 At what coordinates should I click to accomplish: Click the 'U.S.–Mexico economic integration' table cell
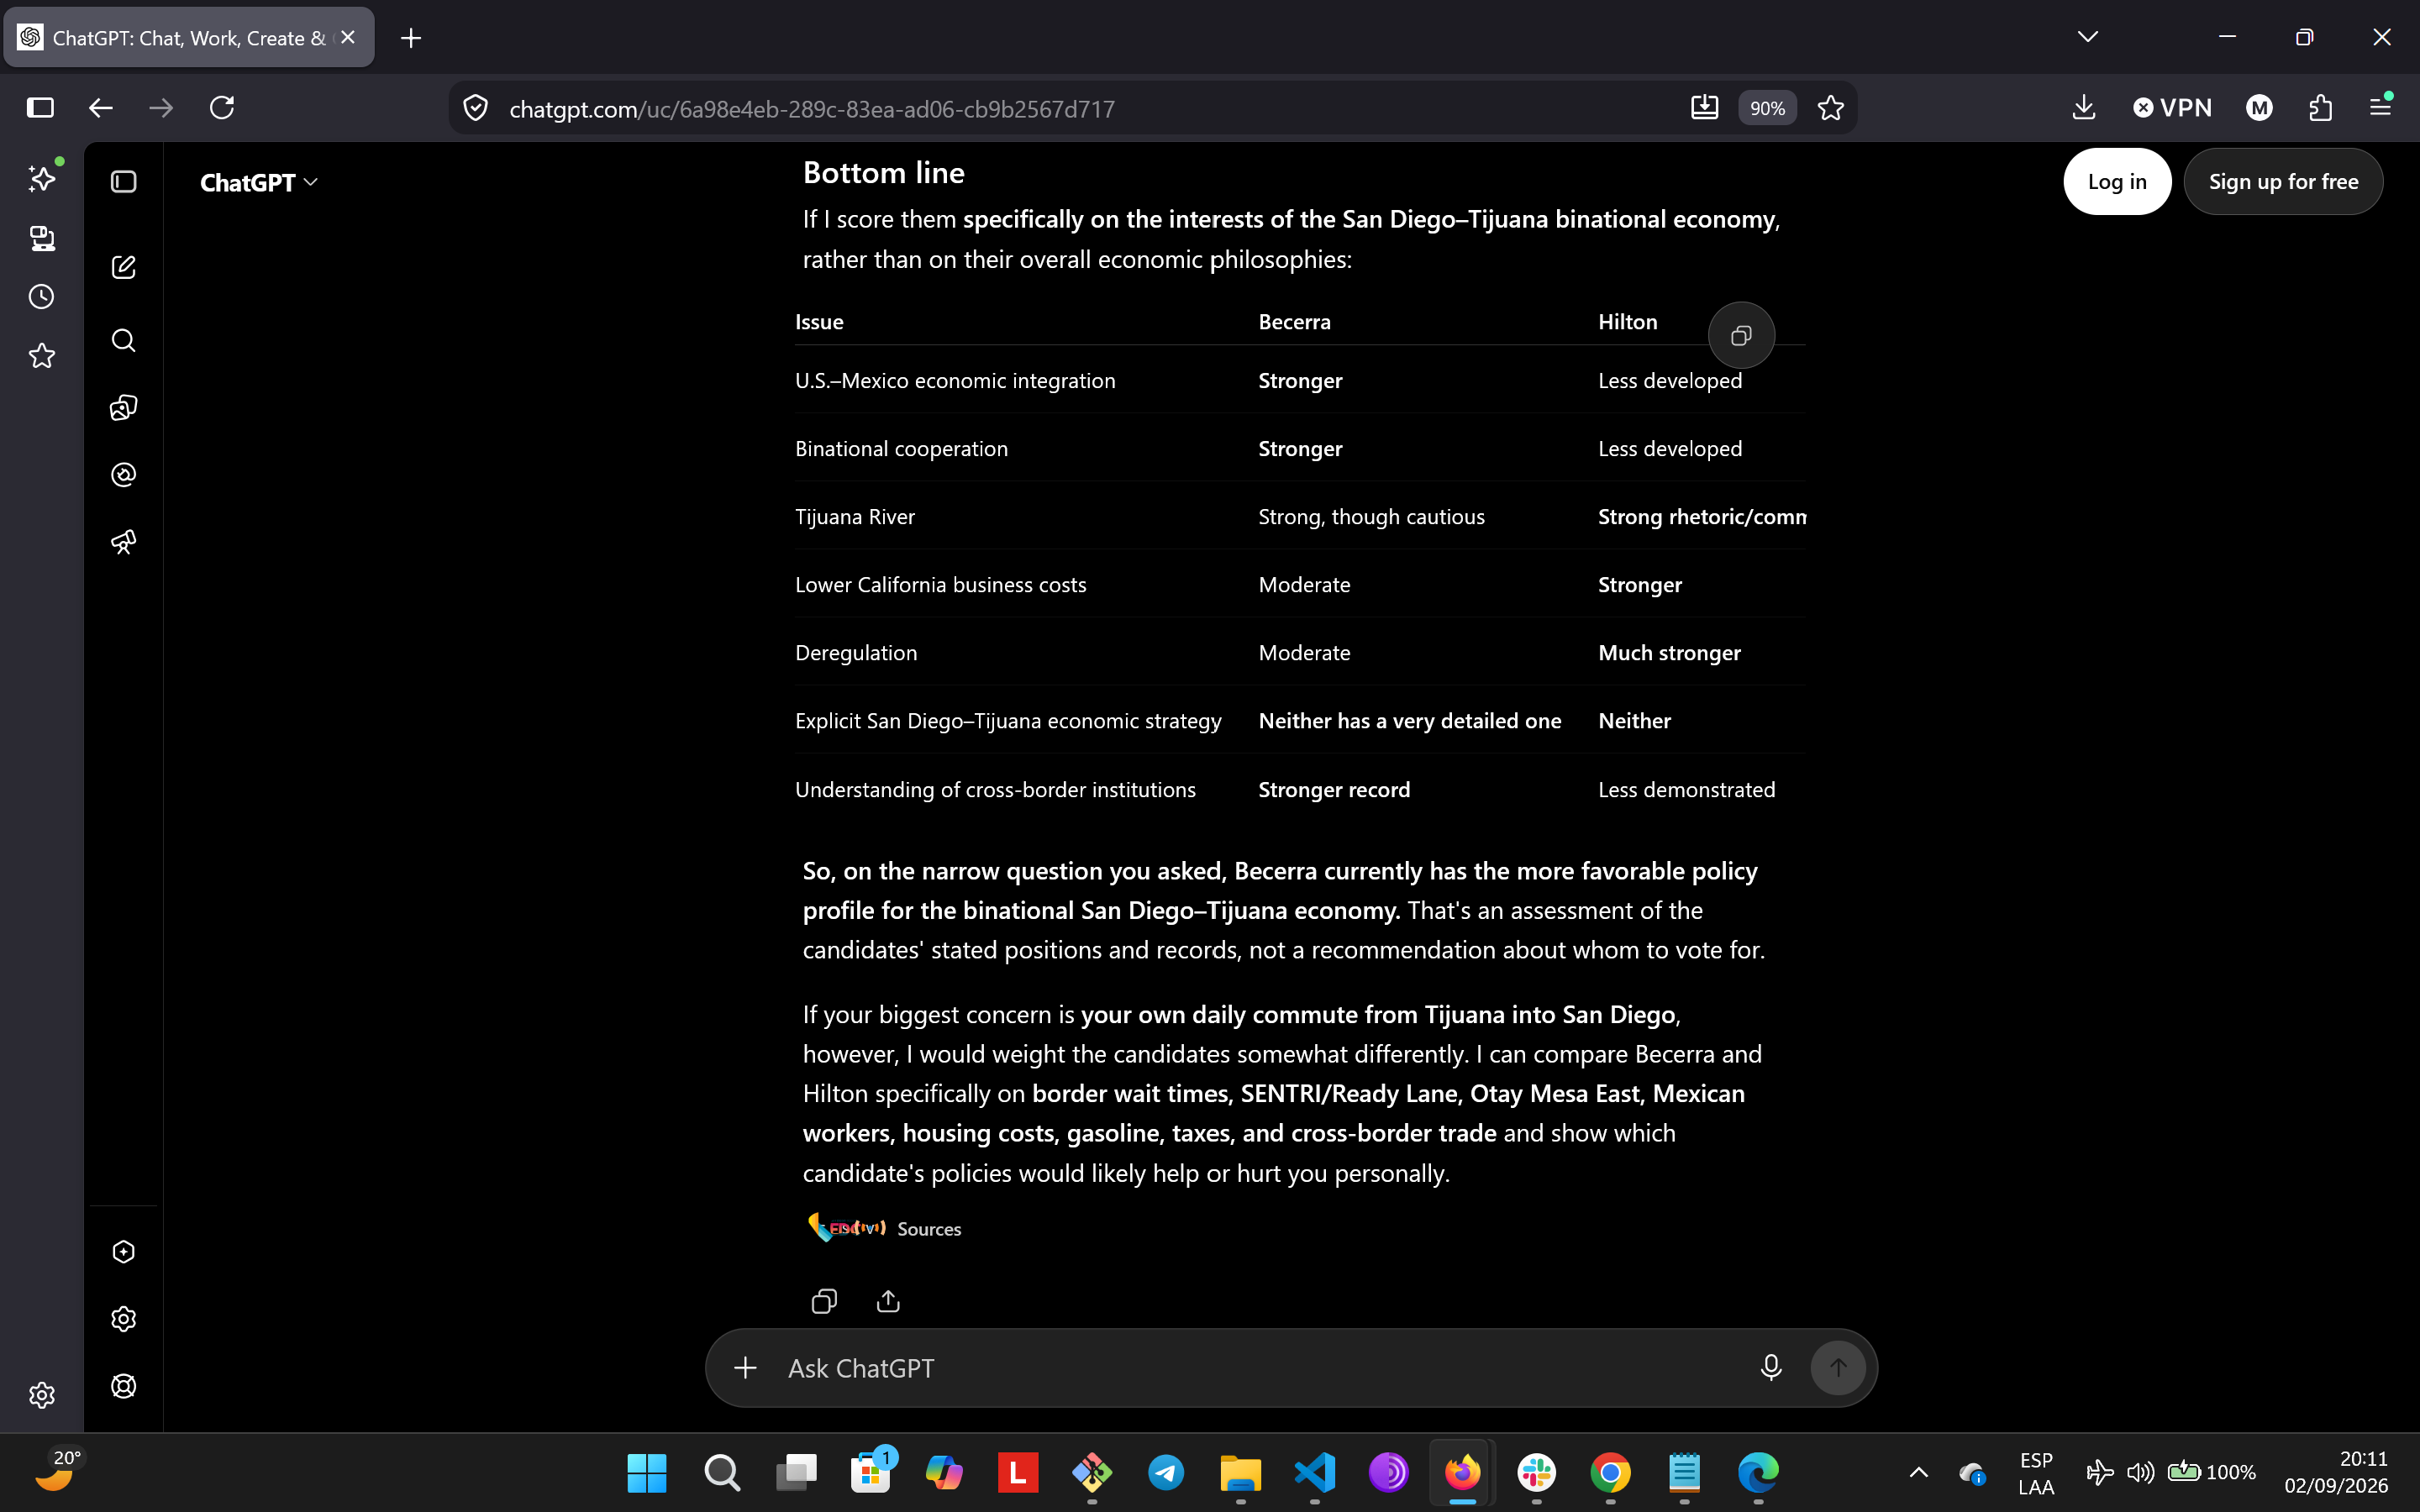[x=955, y=381]
